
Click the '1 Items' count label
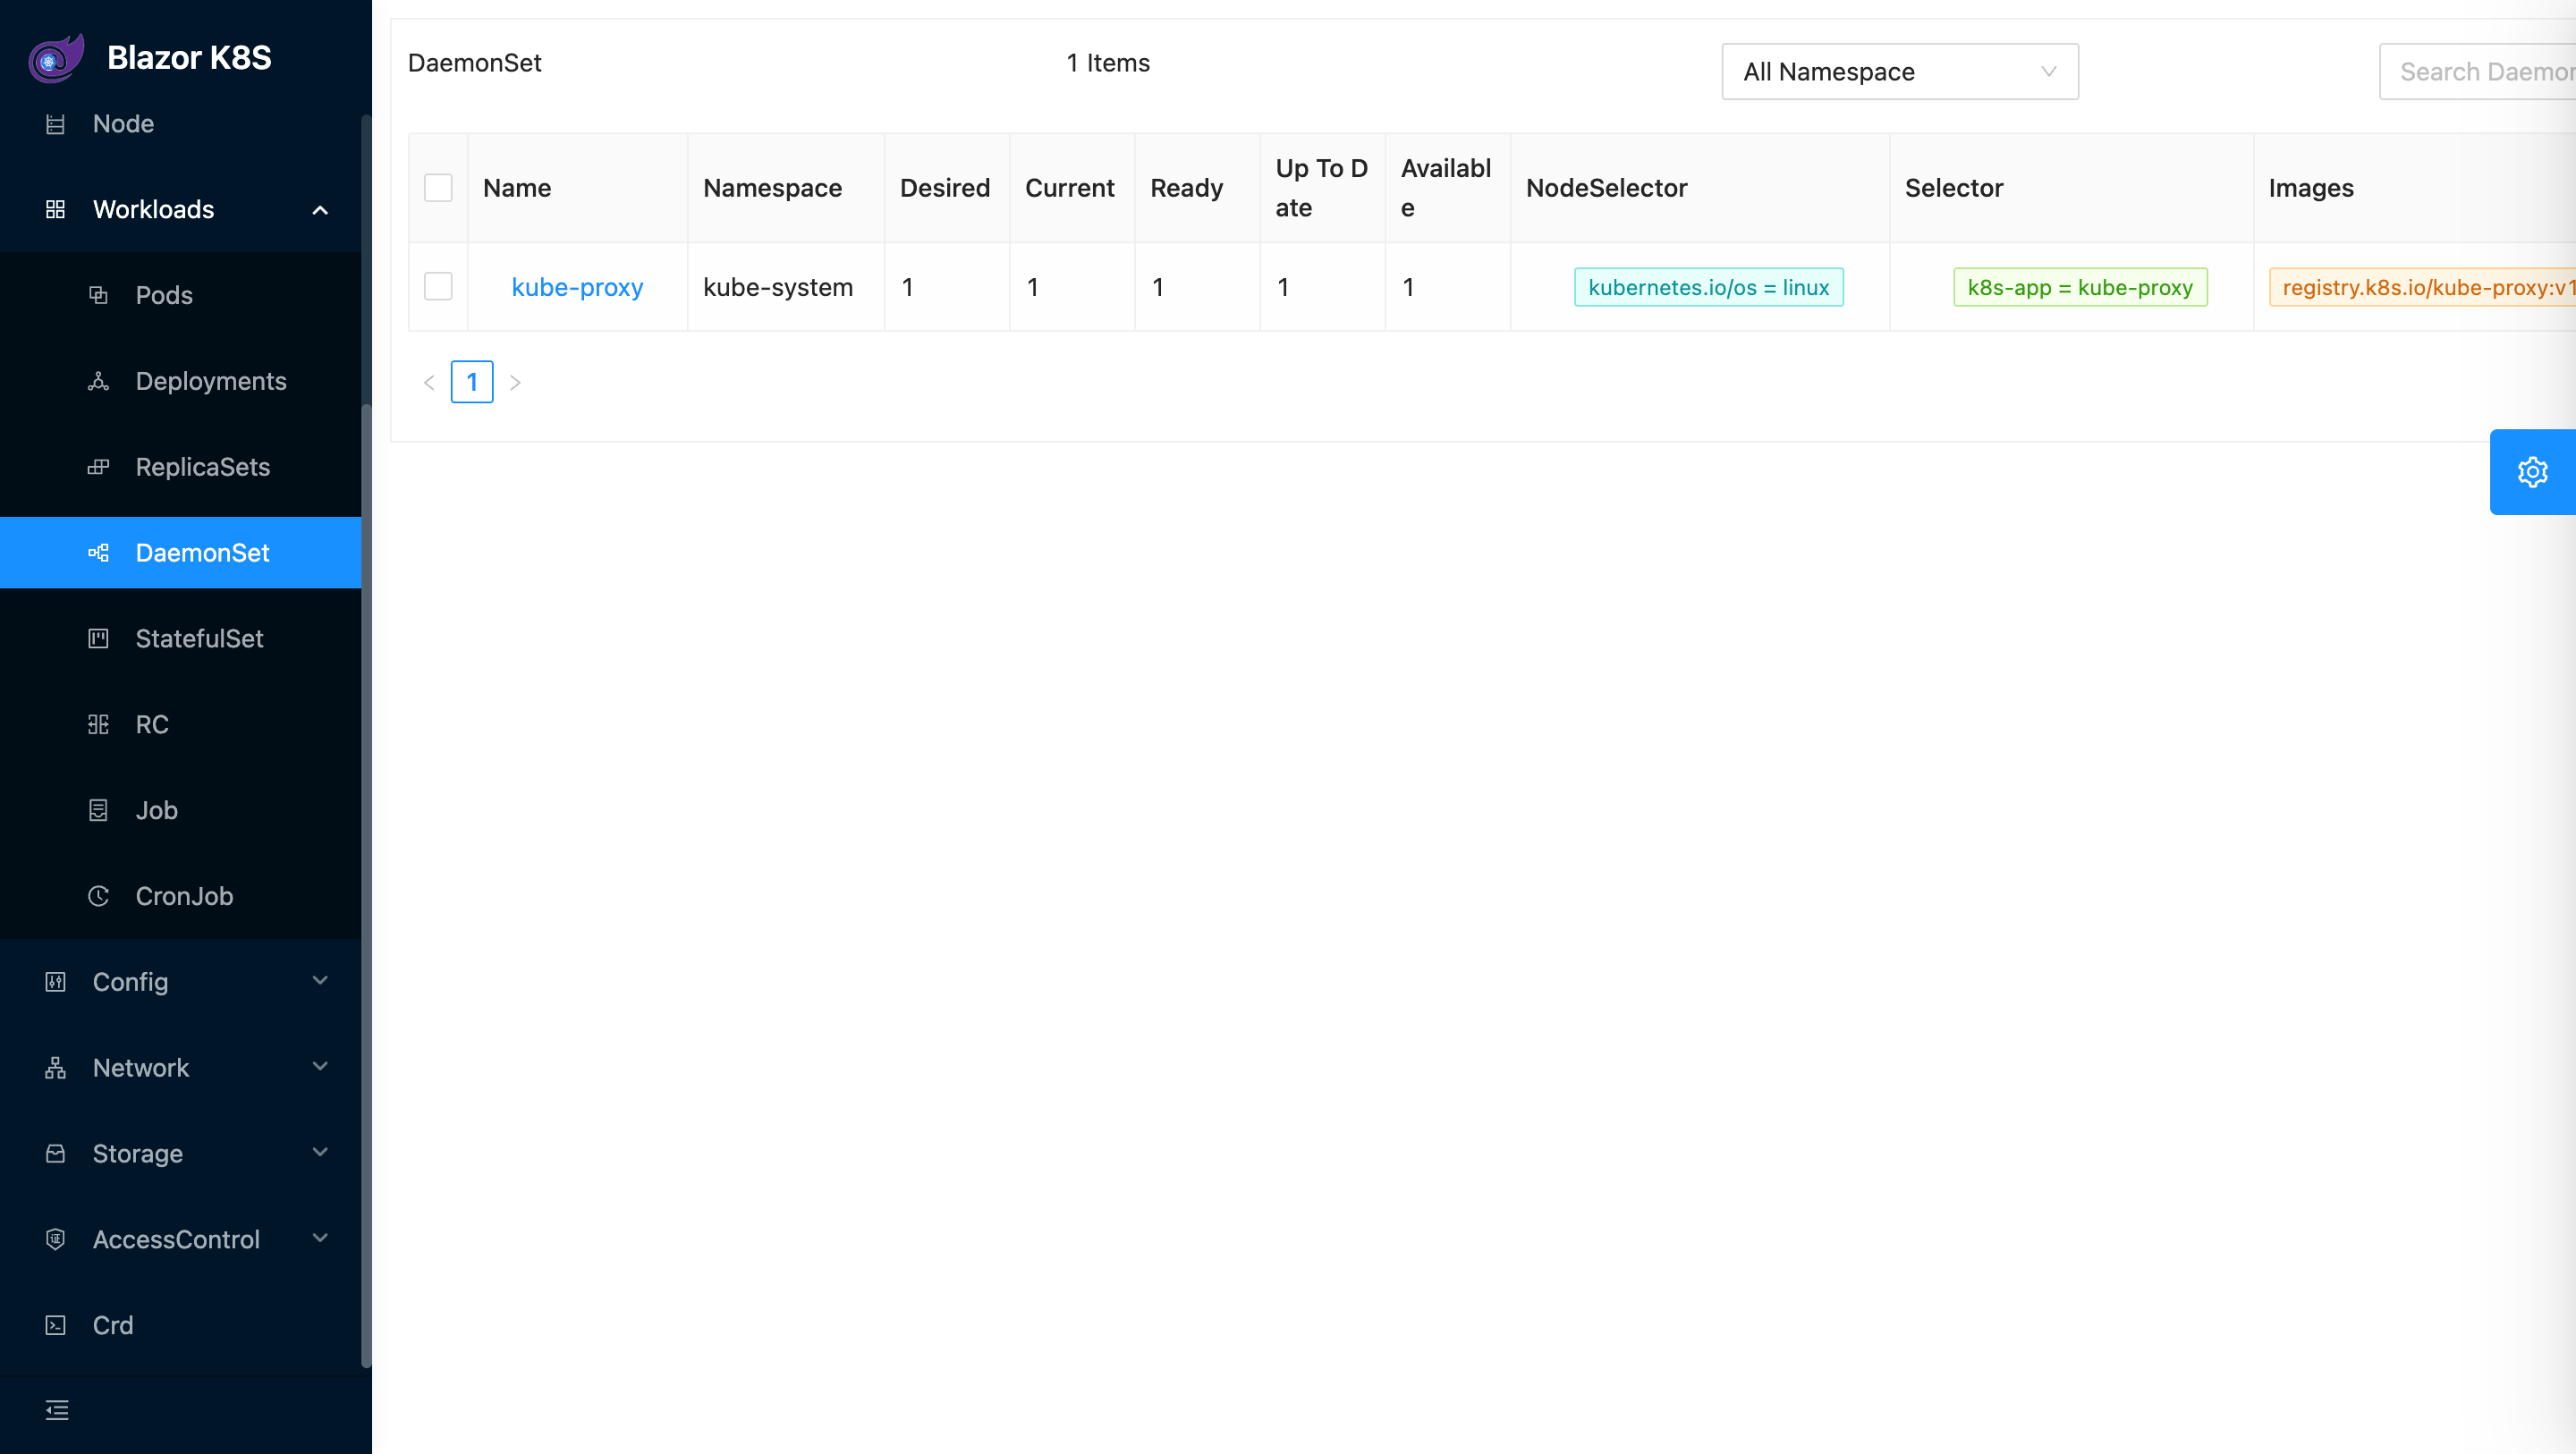coord(1108,63)
